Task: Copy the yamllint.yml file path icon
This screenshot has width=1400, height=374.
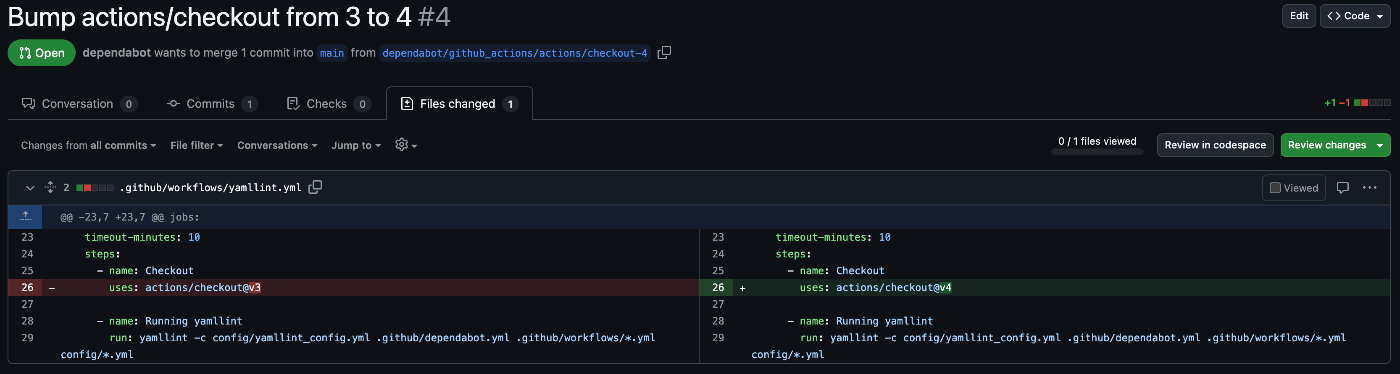Action: [315, 187]
